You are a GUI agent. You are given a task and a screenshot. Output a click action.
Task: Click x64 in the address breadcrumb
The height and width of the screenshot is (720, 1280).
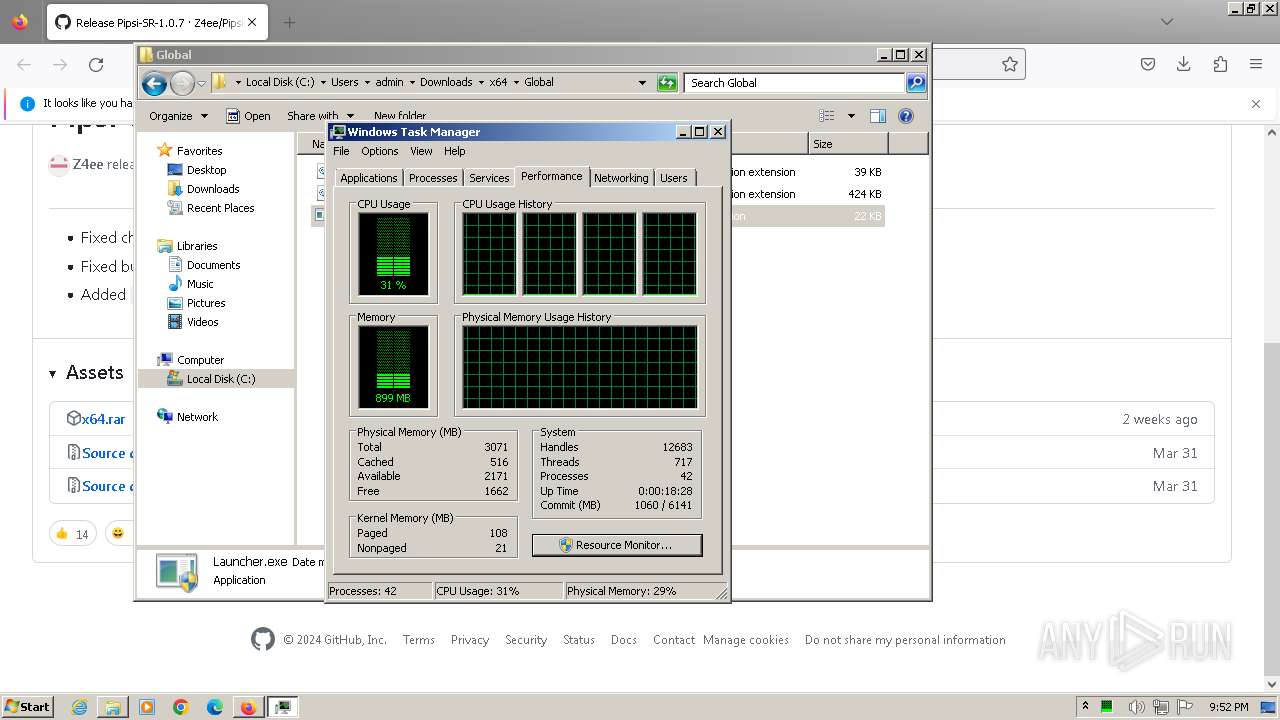498,83
